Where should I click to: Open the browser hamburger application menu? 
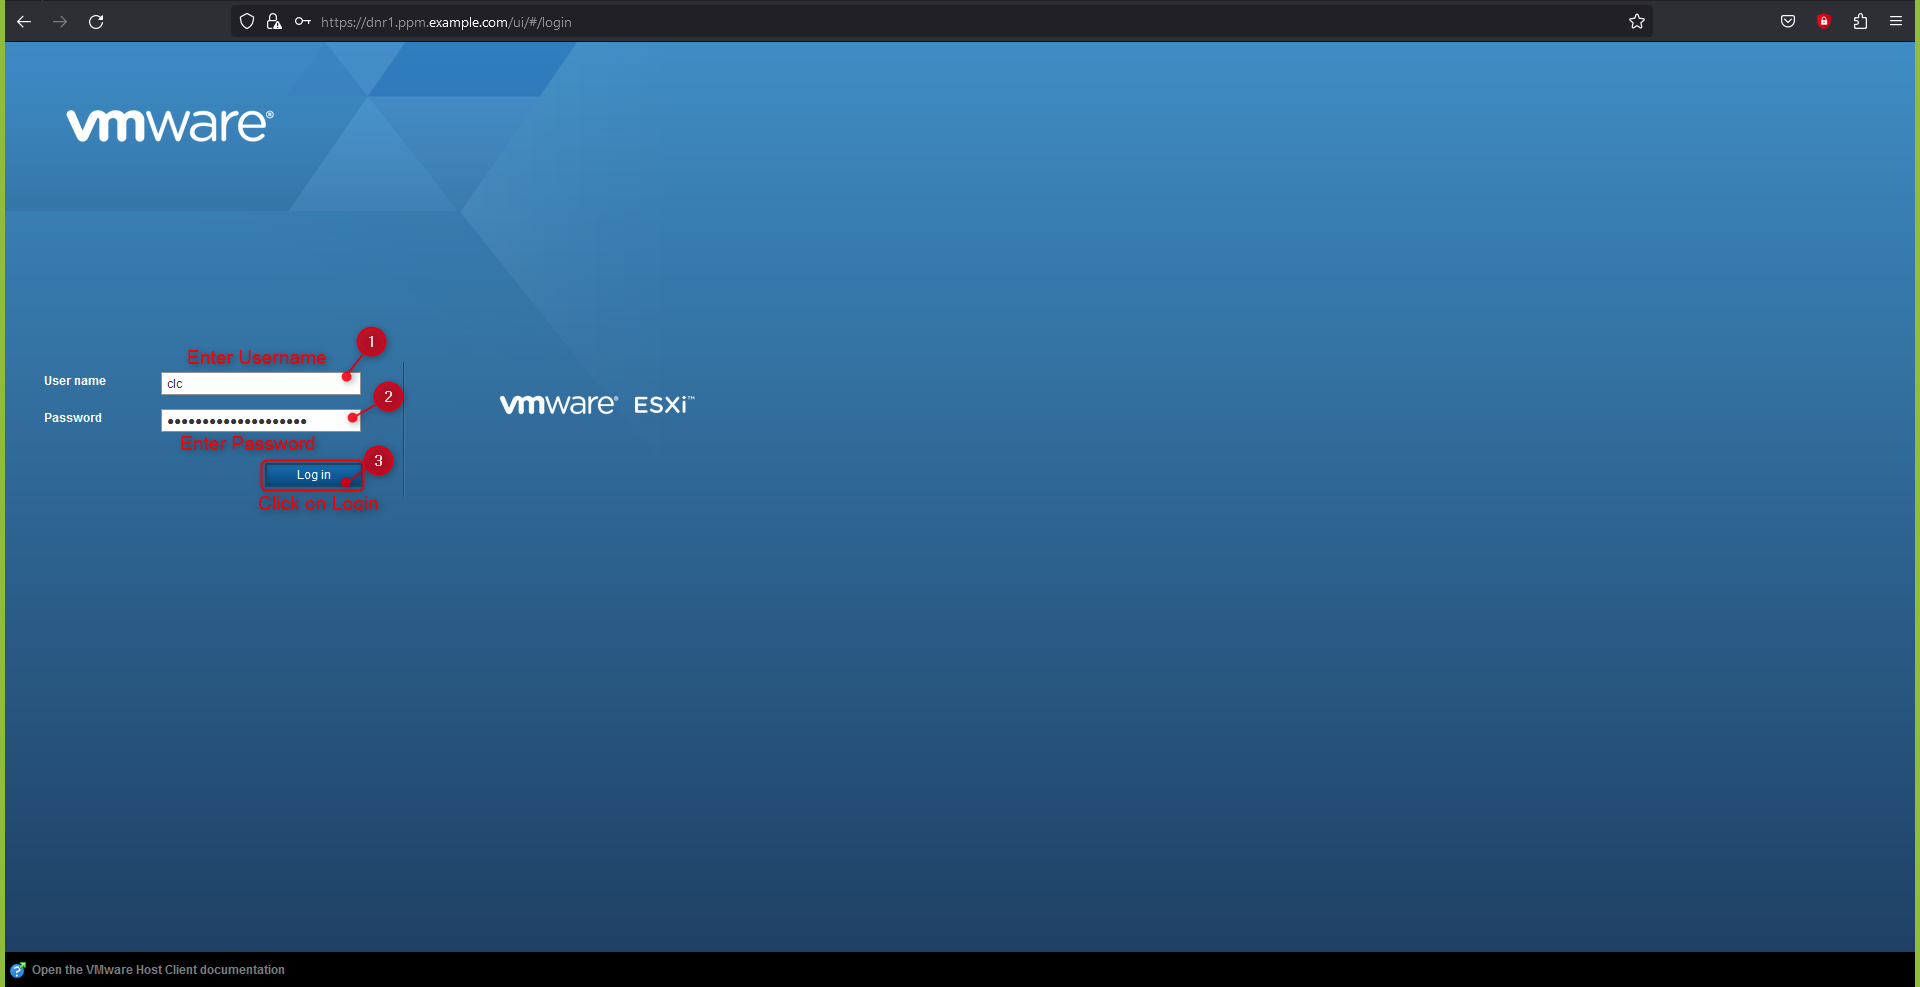1896,22
